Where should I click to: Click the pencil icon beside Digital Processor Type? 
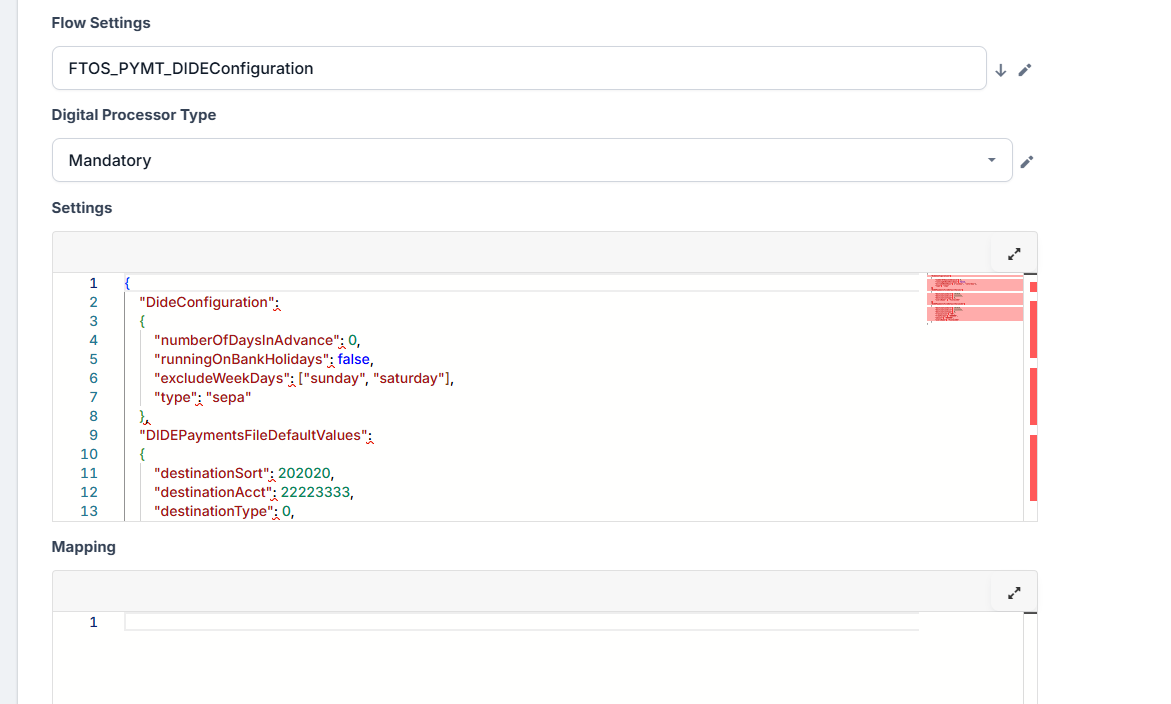point(1026,161)
